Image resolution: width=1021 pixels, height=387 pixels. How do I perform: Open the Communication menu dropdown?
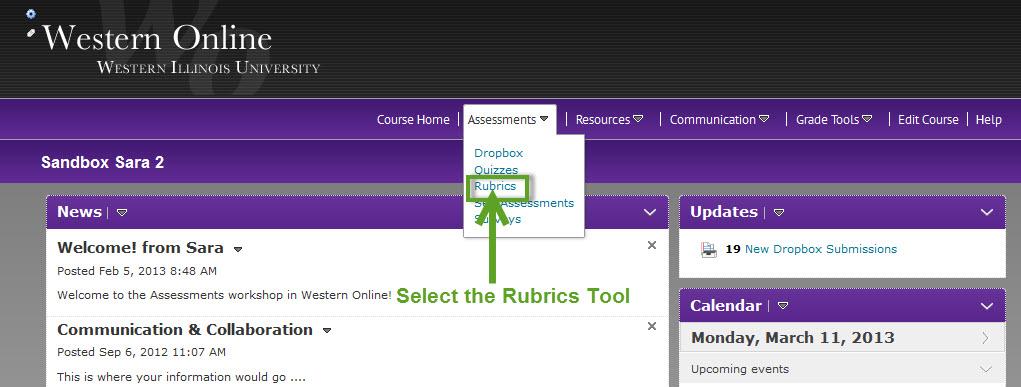720,119
